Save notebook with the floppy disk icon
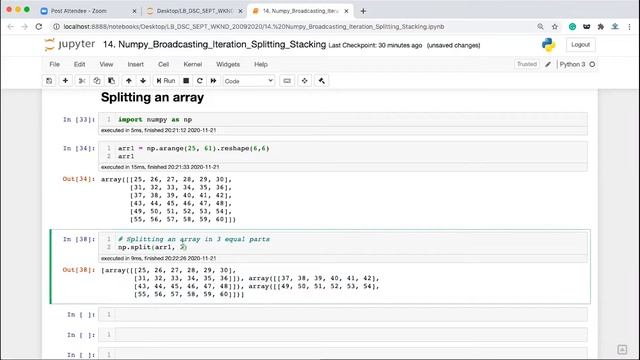This screenshot has height=360, width=640. pyautogui.click(x=49, y=81)
